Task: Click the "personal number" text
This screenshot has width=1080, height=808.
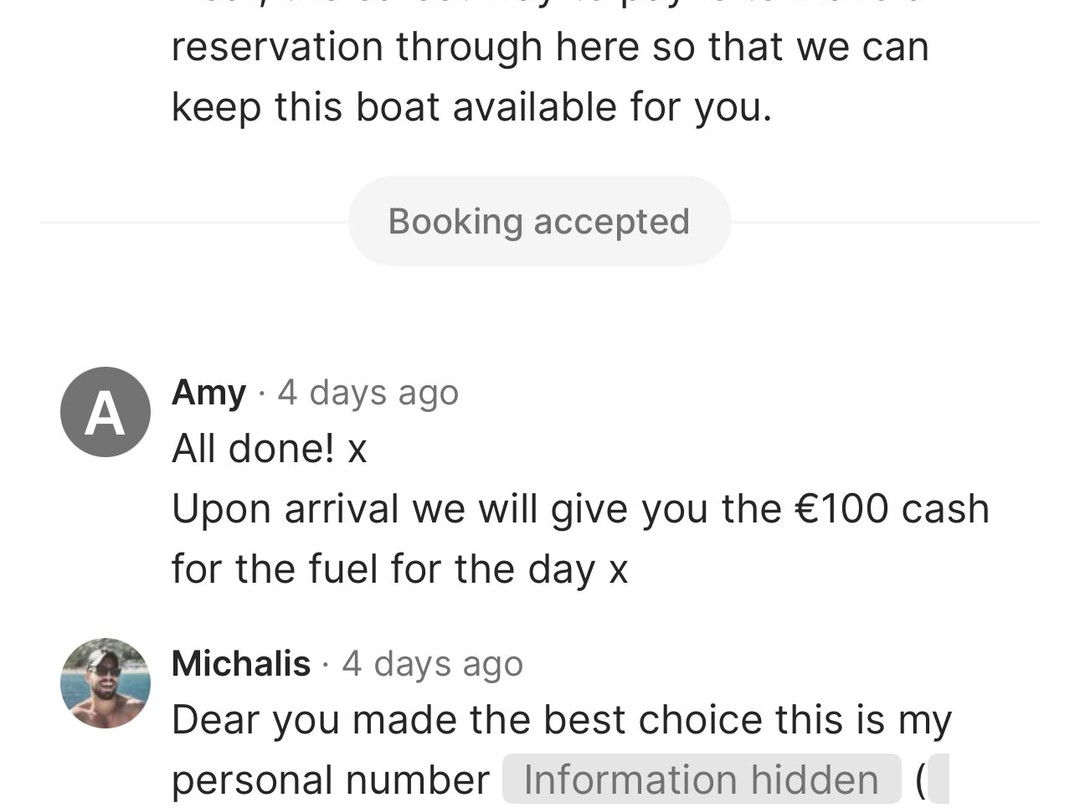Action: (x=330, y=780)
